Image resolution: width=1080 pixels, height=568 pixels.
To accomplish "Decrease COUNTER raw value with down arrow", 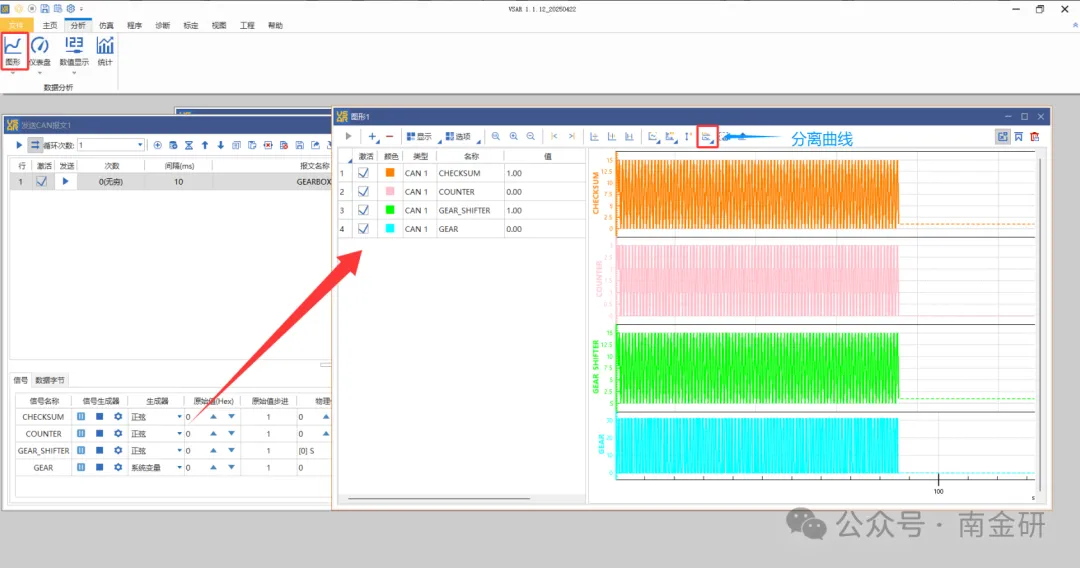I will click(231, 434).
